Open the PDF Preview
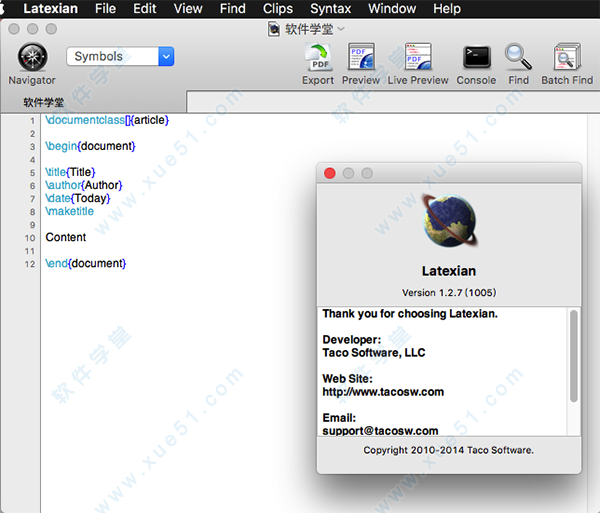 361,57
